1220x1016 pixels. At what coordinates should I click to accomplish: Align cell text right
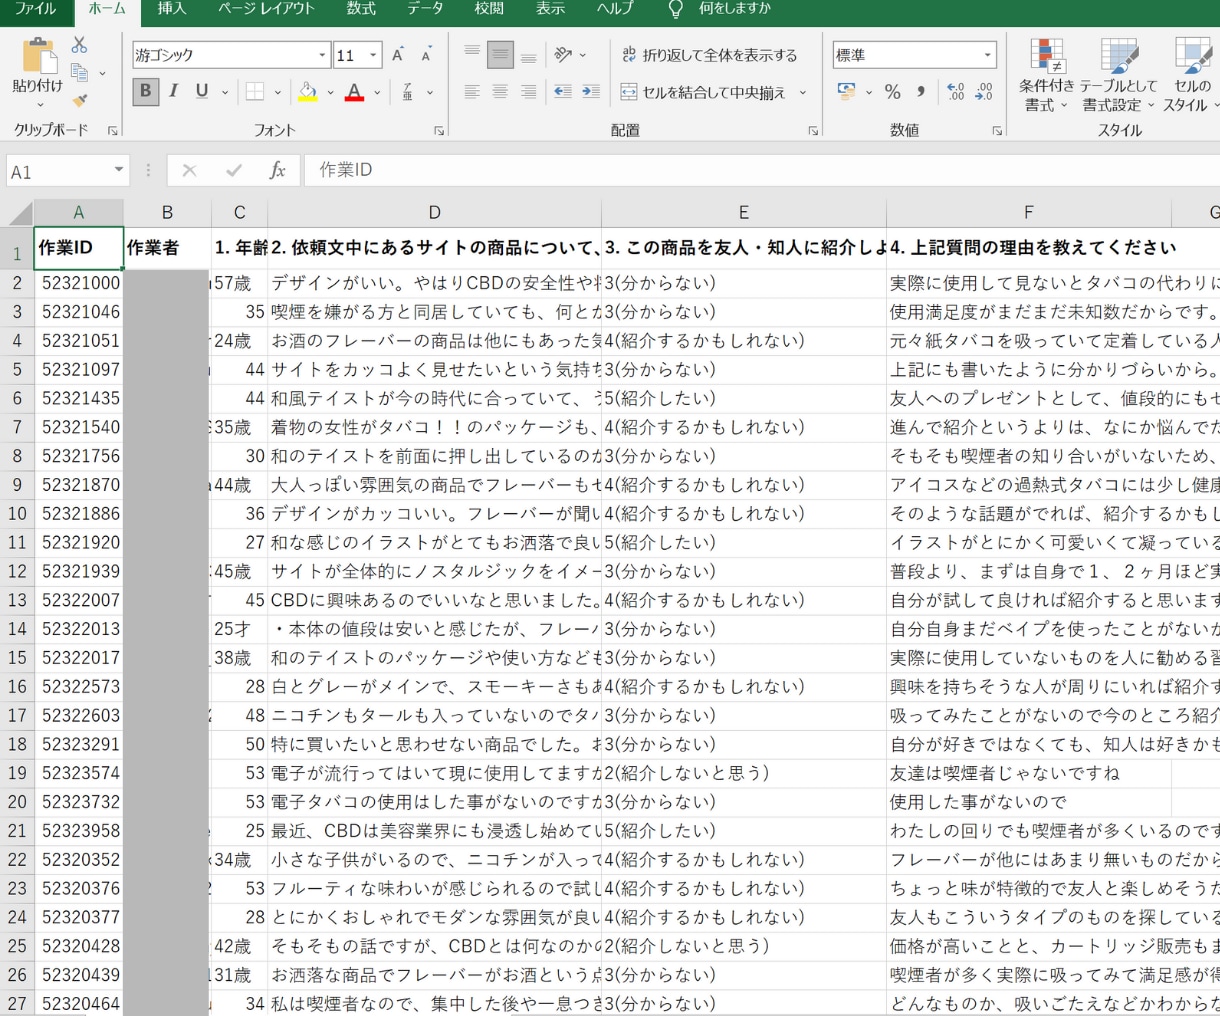[529, 92]
